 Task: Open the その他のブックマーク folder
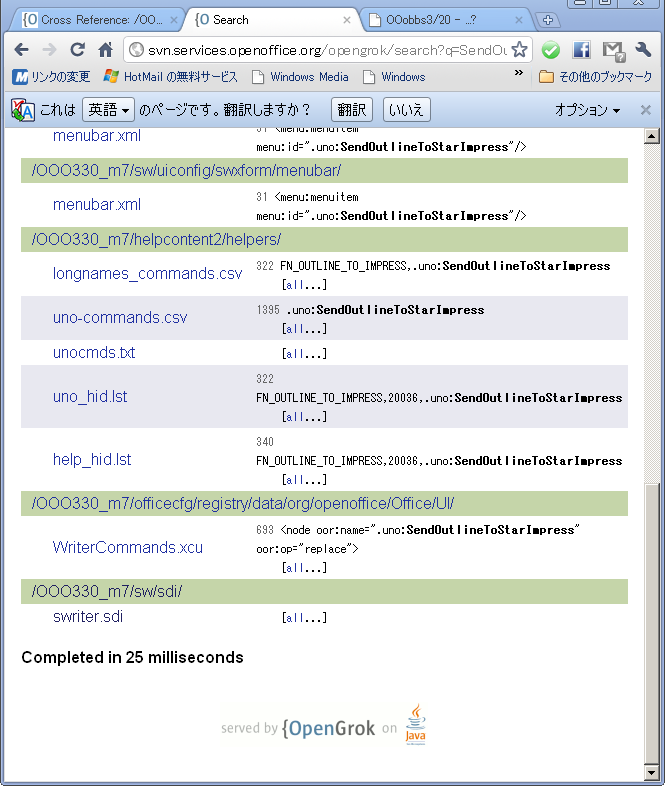(x=595, y=77)
